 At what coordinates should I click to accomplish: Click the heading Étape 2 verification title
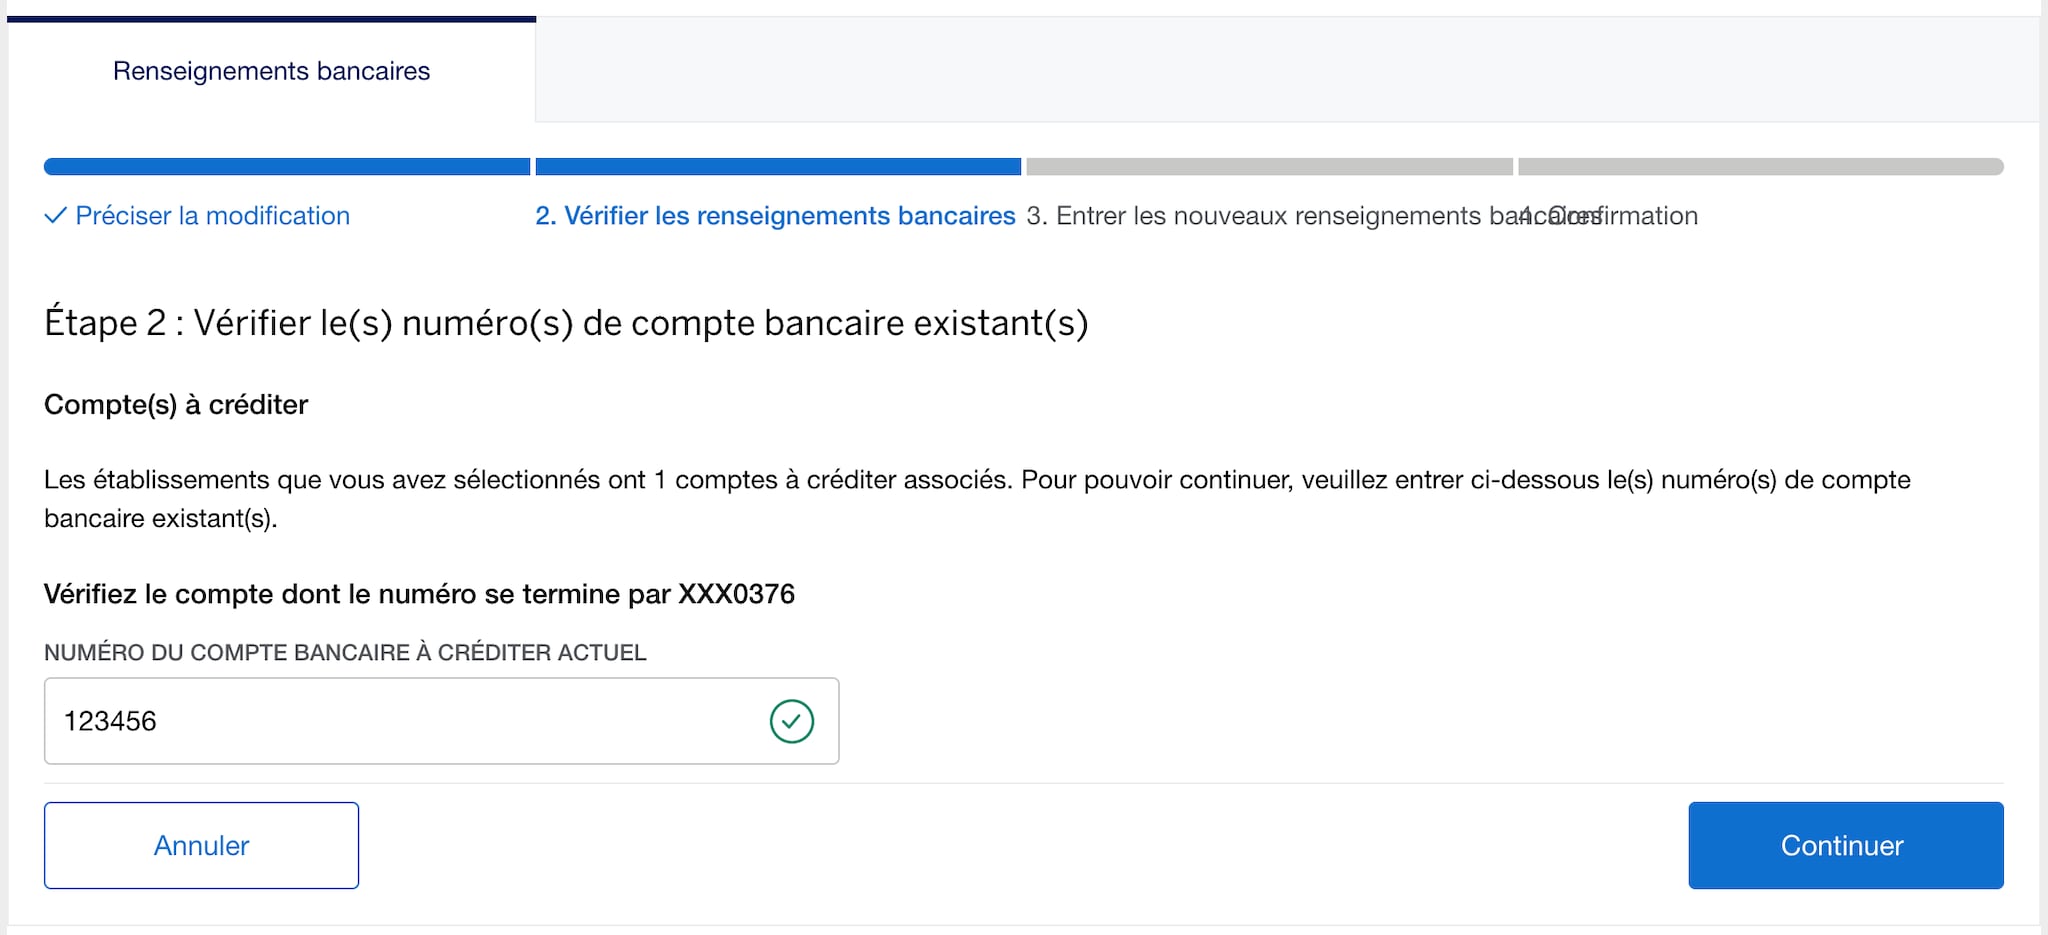(566, 322)
